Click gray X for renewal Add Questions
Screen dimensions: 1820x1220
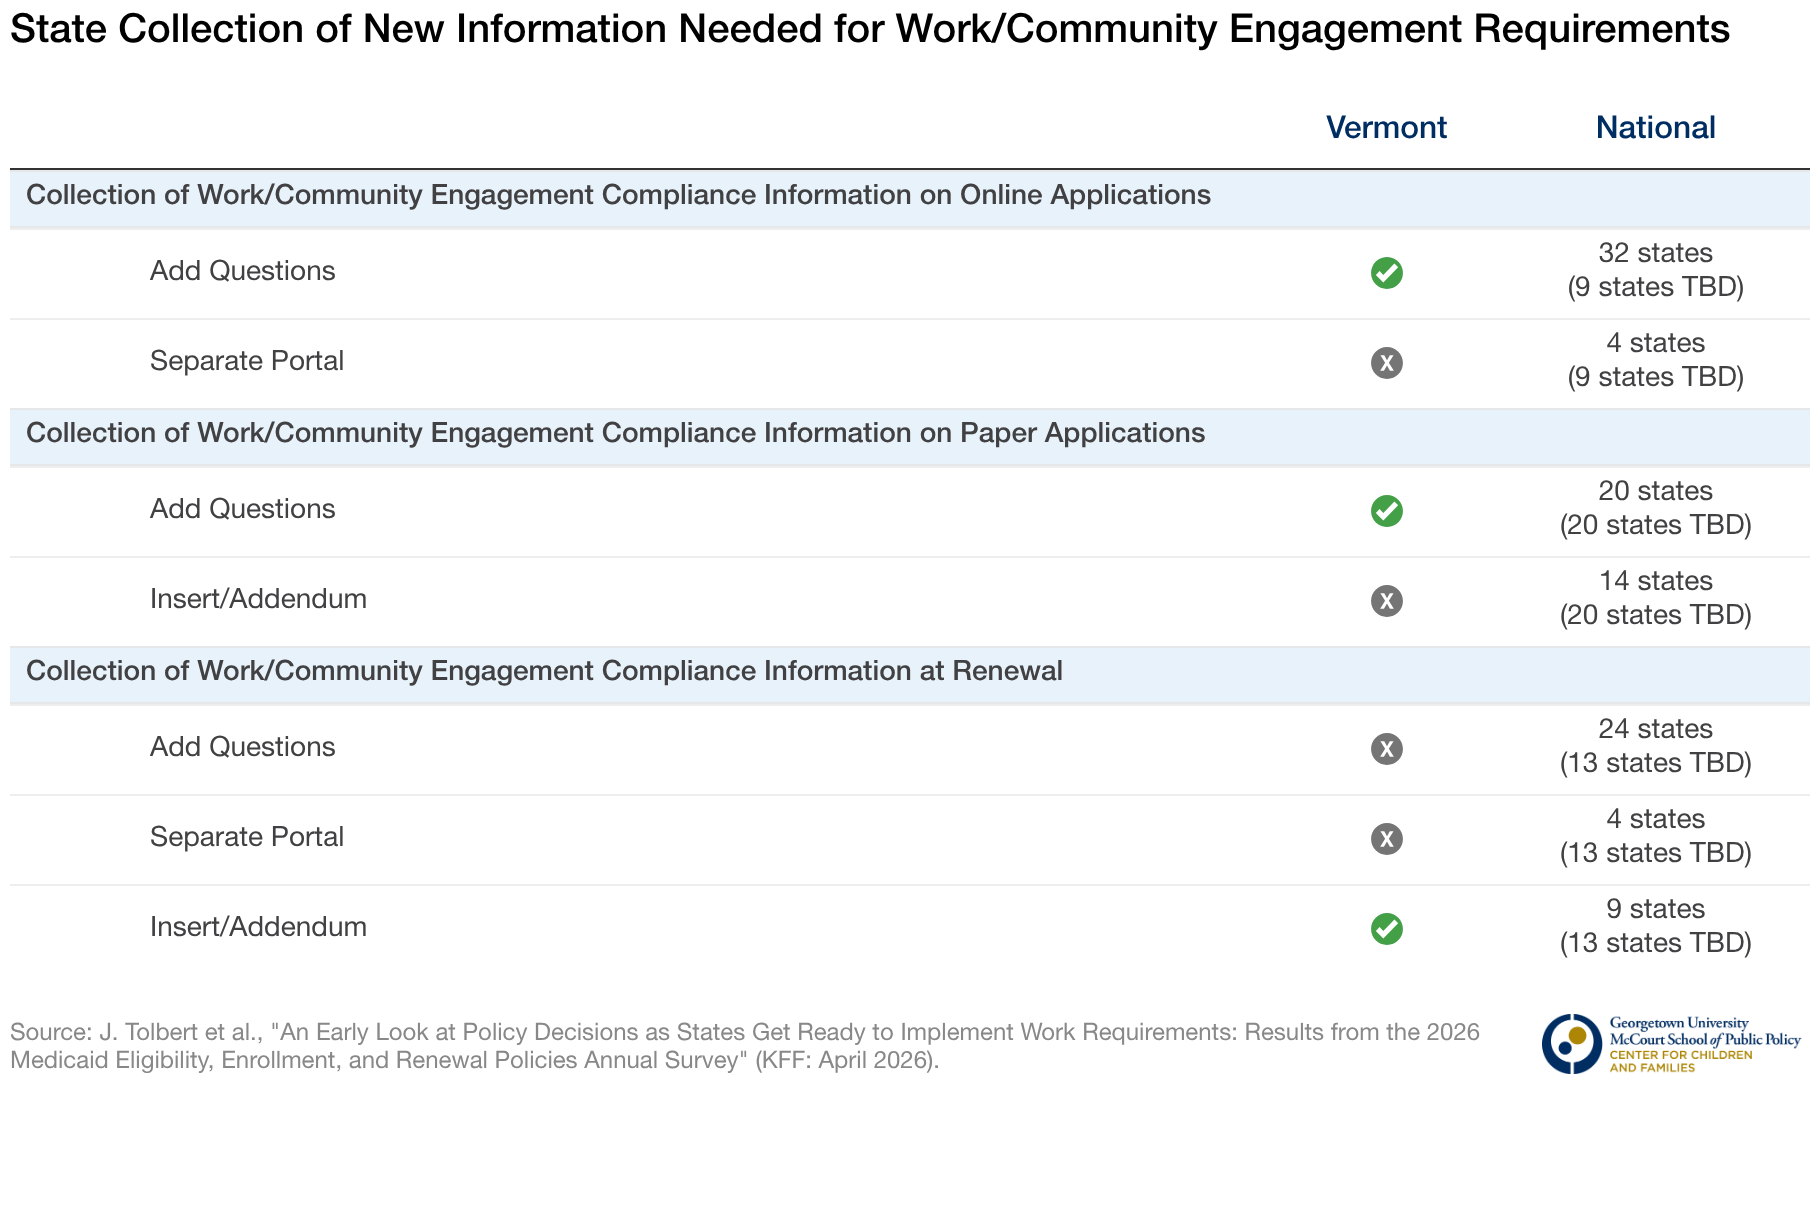tap(1386, 748)
